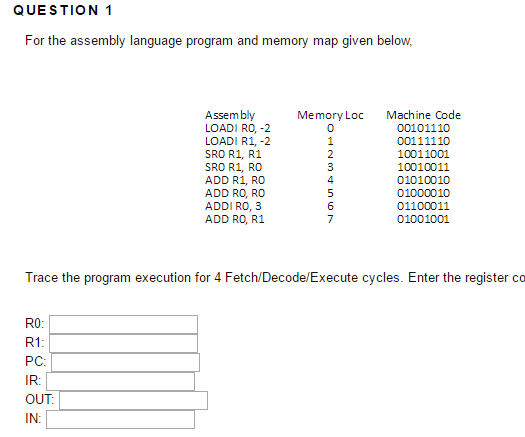525x437 pixels.
Task: Click the Memory Loc column header
Action: tap(330, 115)
